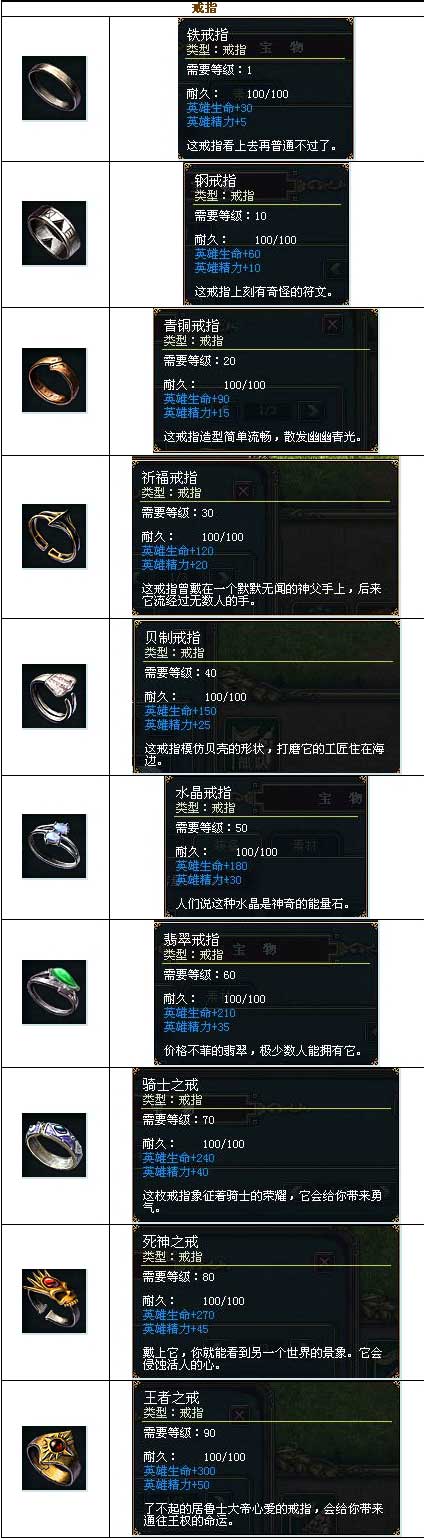The width and height of the screenshot is (424, 1539).
Task: Click the 钢戒指 description panel
Action: (265, 234)
